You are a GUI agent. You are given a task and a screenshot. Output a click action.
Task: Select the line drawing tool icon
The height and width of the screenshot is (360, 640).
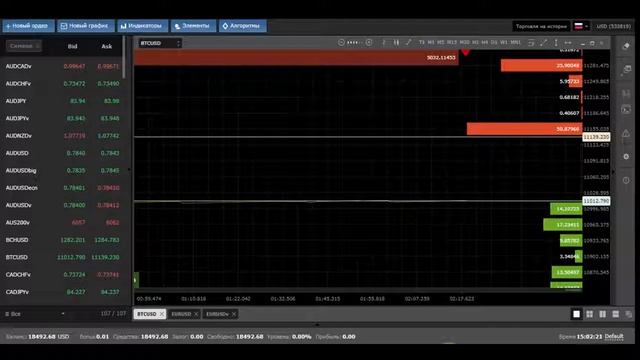pyautogui.click(x=408, y=42)
